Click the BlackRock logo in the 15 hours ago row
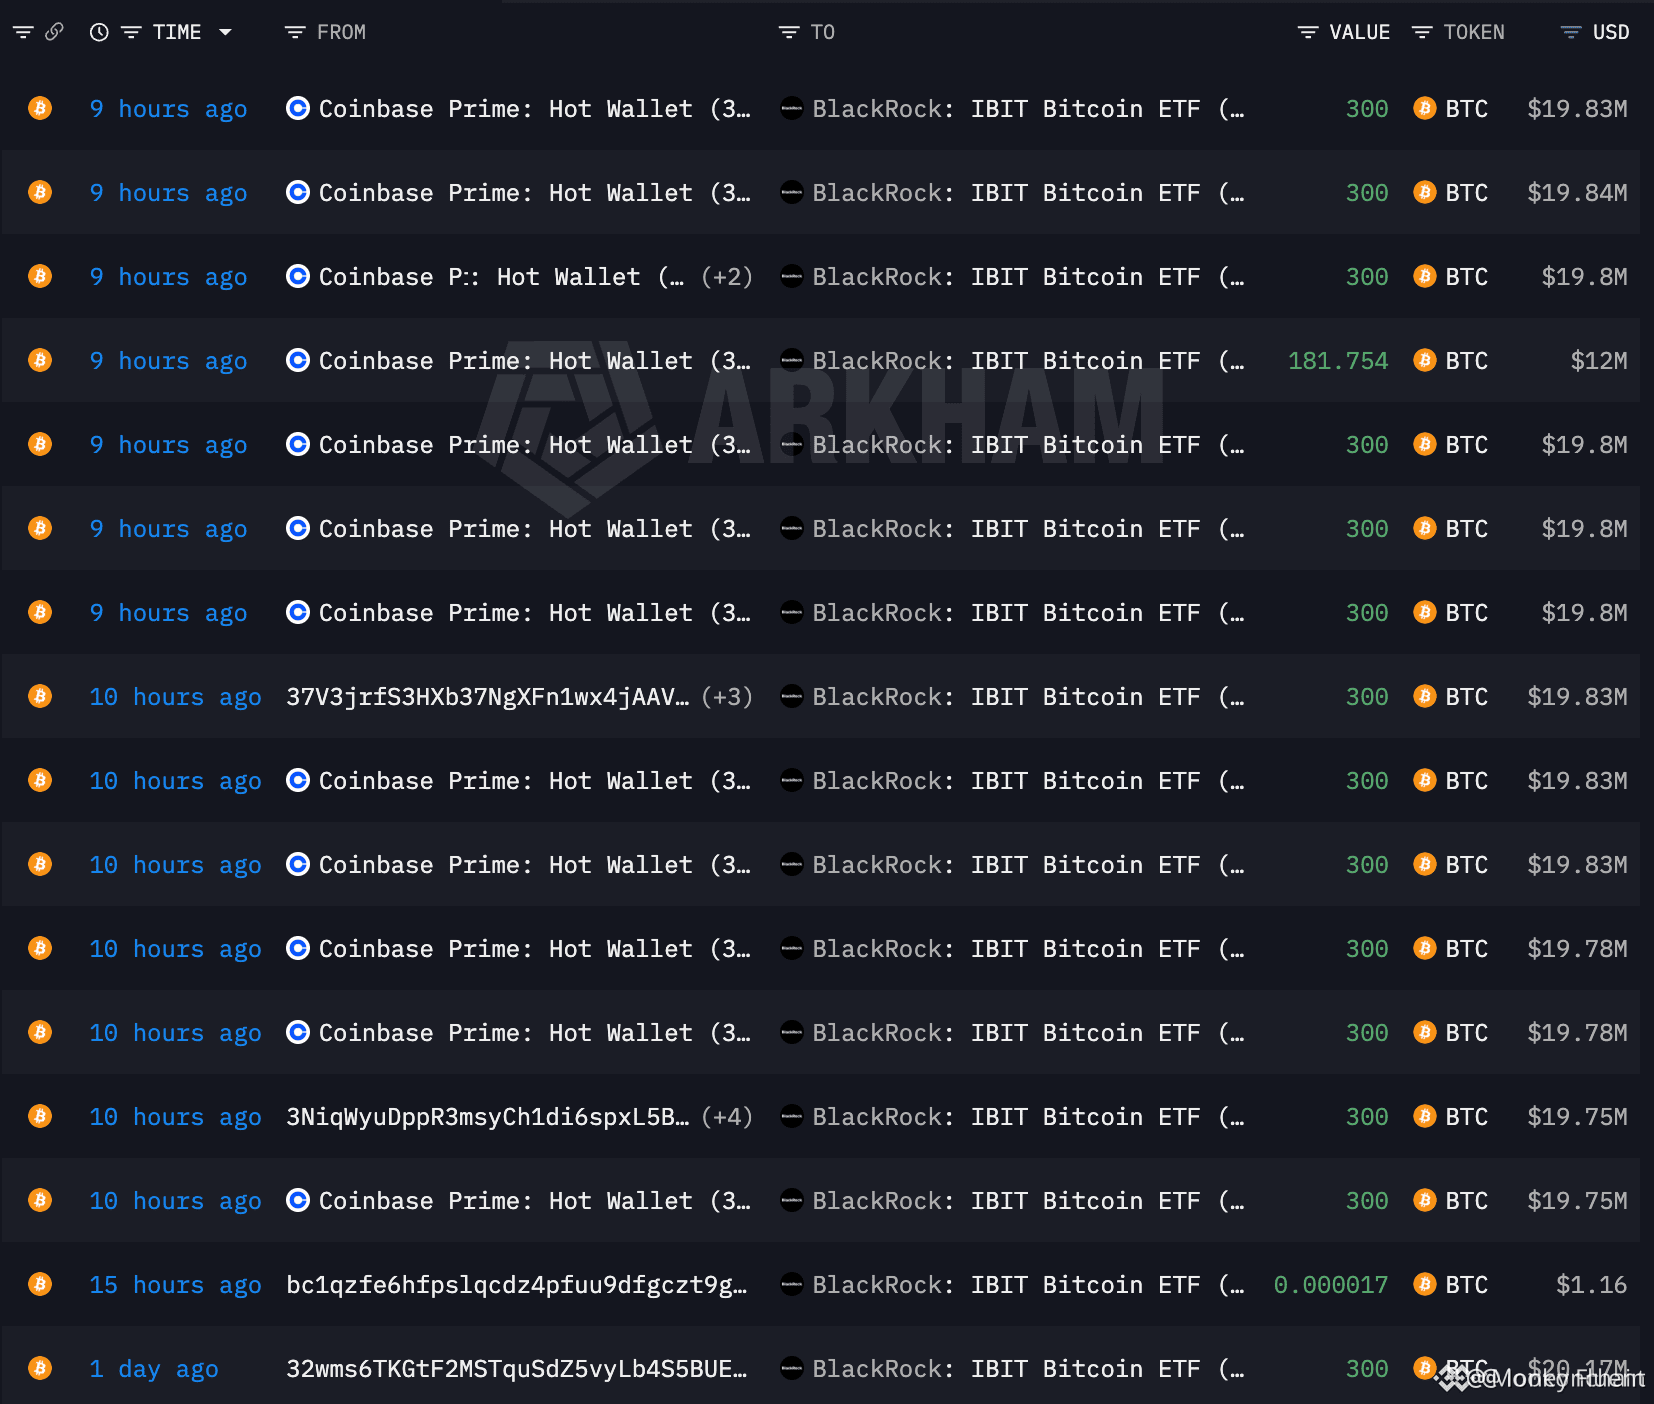 [792, 1284]
